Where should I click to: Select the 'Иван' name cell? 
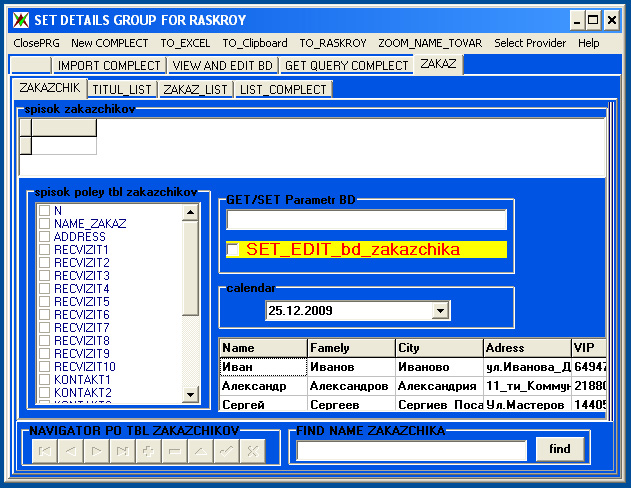tap(264, 367)
